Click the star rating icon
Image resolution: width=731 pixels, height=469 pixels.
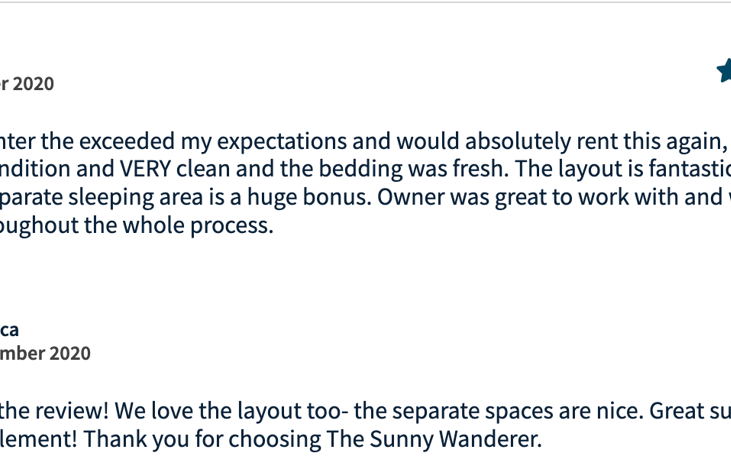pos(724,70)
